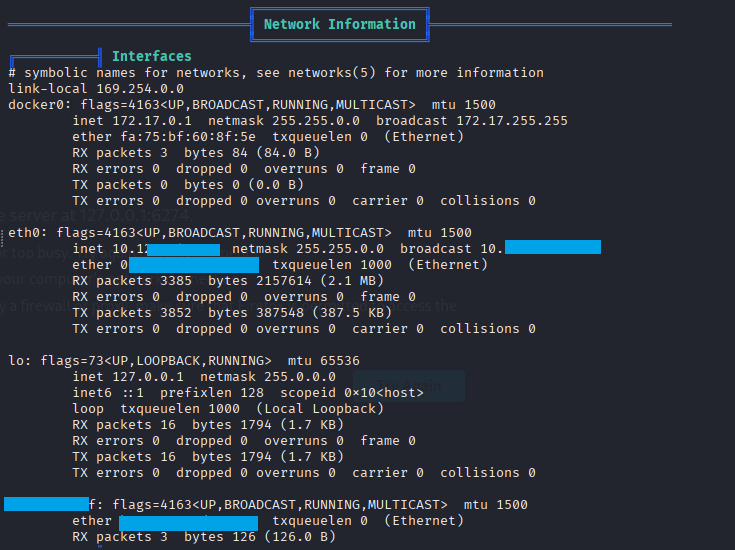Click the lo loopback interface name
This screenshot has width=735, height=550.
[16, 360]
